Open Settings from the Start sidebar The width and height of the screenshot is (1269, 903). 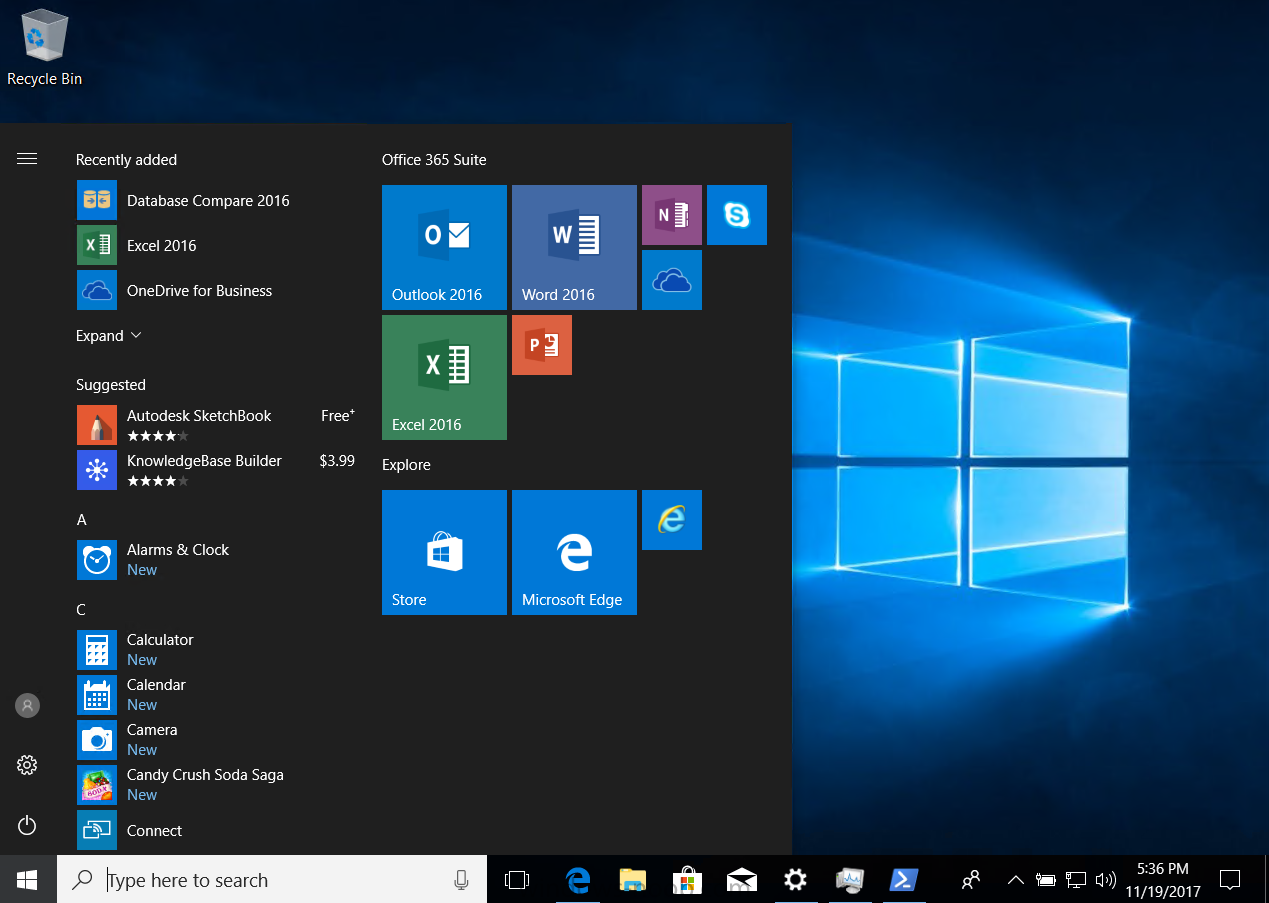(x=27, y=766)
